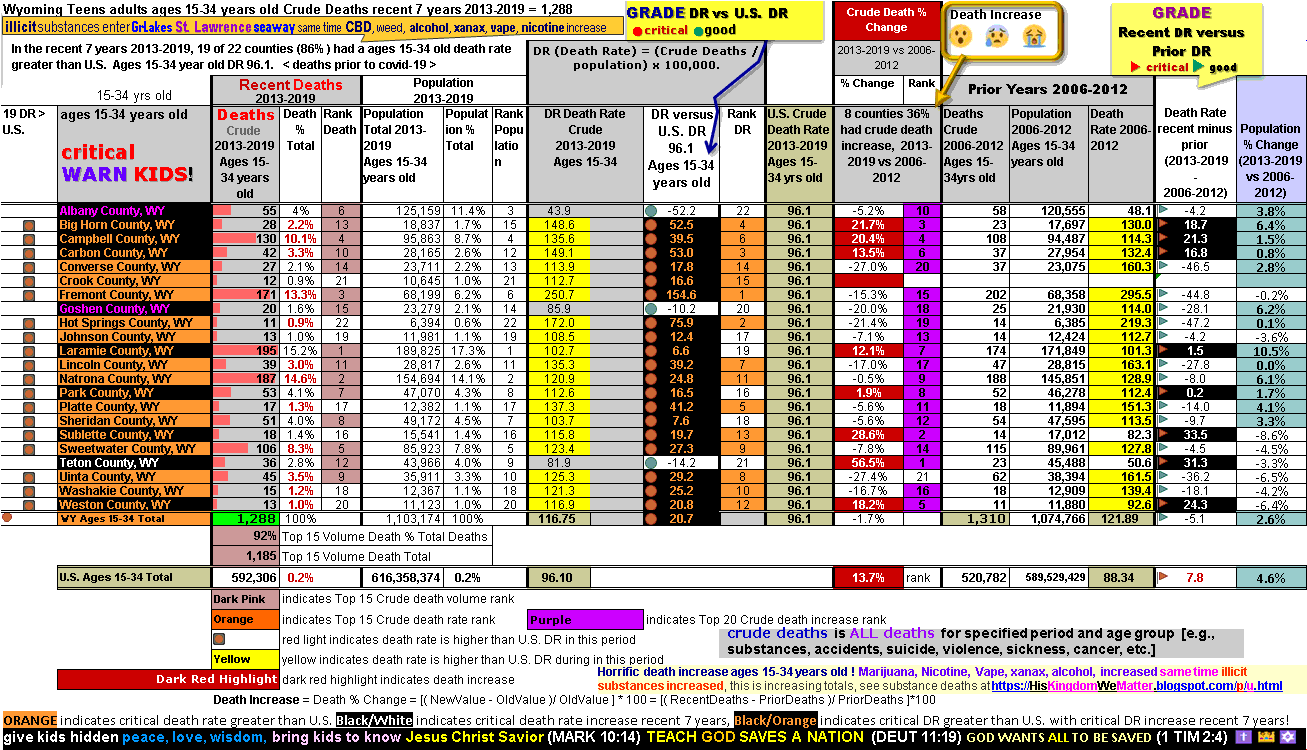Screen dimensions: 1307x750
Task: Click Laramie County's 195 deaths cell
Action: (245, 351)
